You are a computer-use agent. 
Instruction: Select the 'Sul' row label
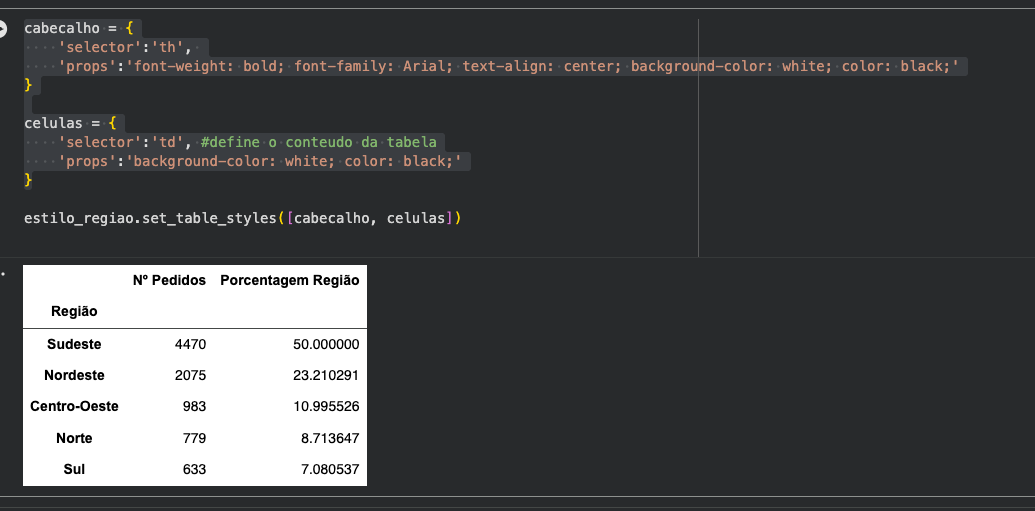pyautogui.click(x=74, y=469)
